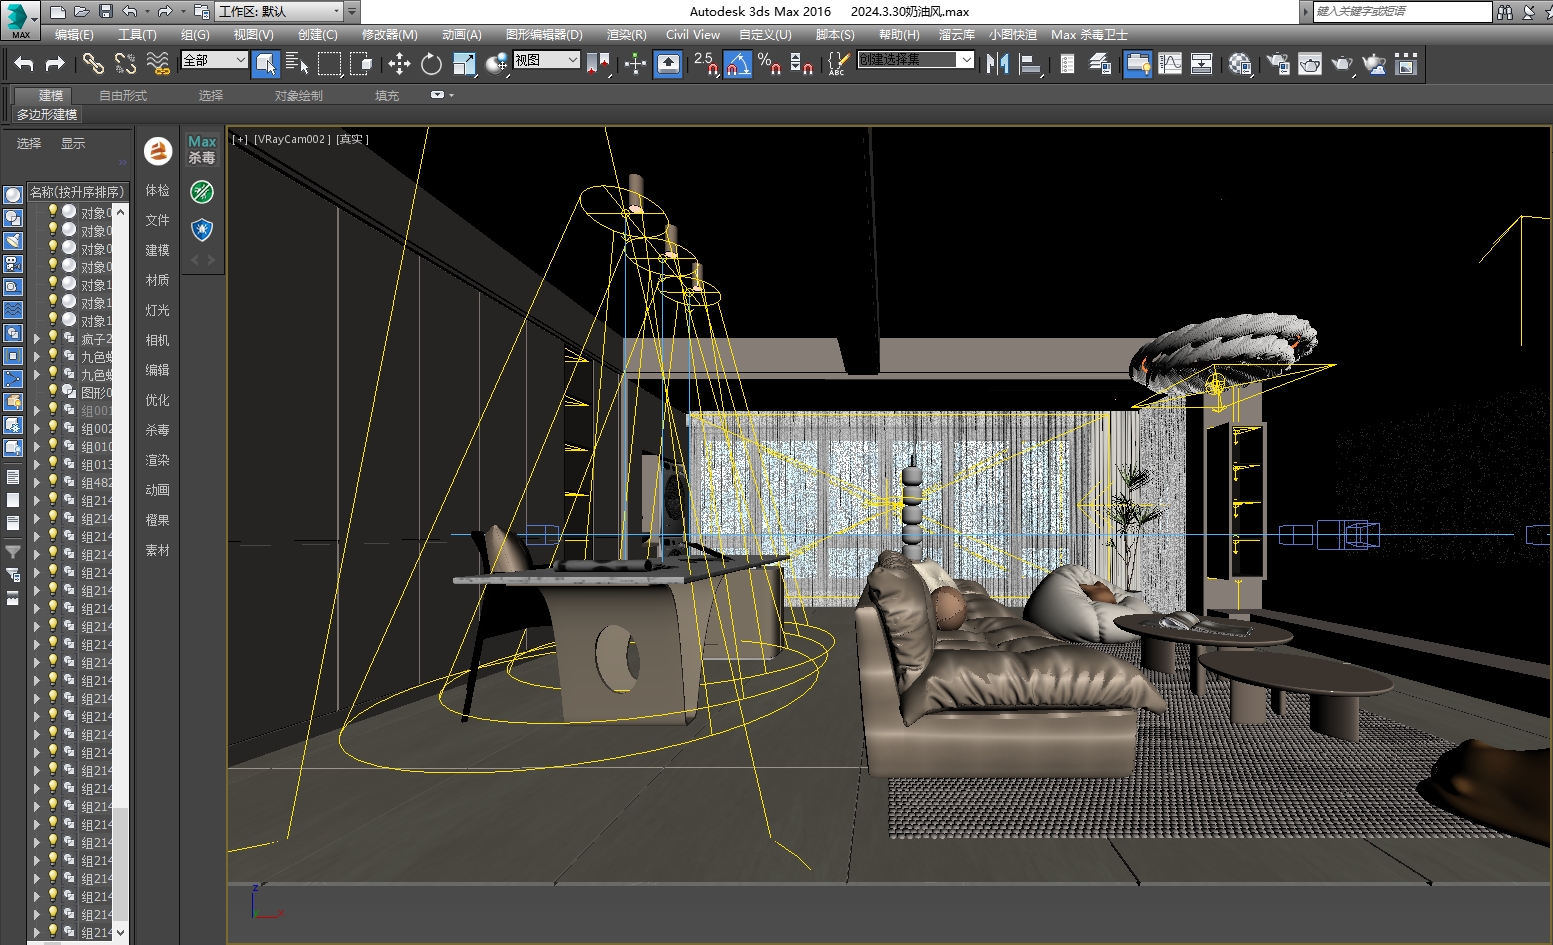Toggle Display Lights filter in scene explorer

click(x=13, y=241)
